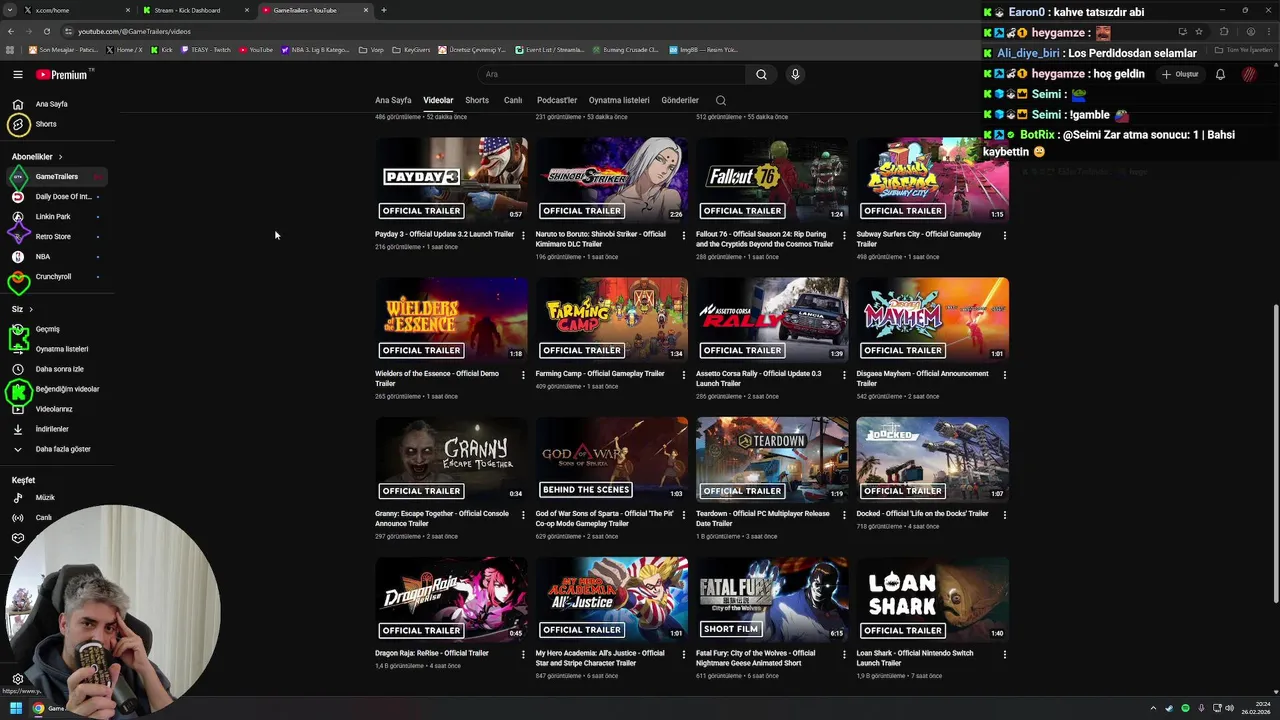The image size is (1280, 720).
Task: Switch to Stream - Kick Dashboard tab
Action: 194,10
